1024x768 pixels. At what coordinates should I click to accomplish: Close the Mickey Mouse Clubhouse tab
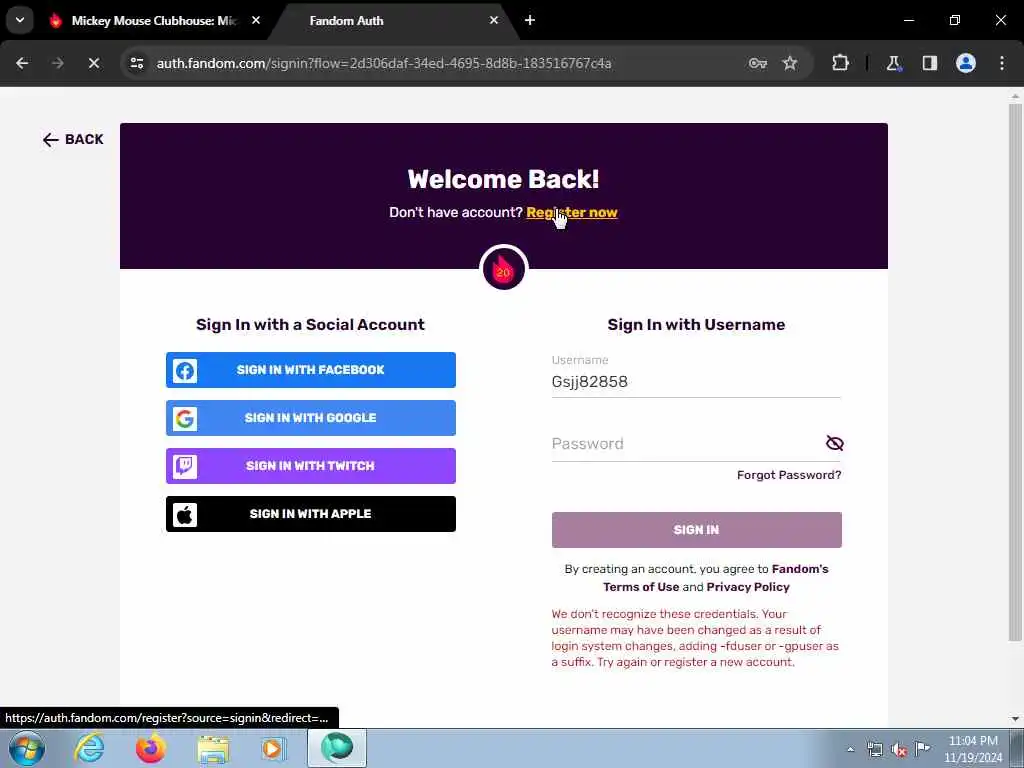(x=256, y=20)
